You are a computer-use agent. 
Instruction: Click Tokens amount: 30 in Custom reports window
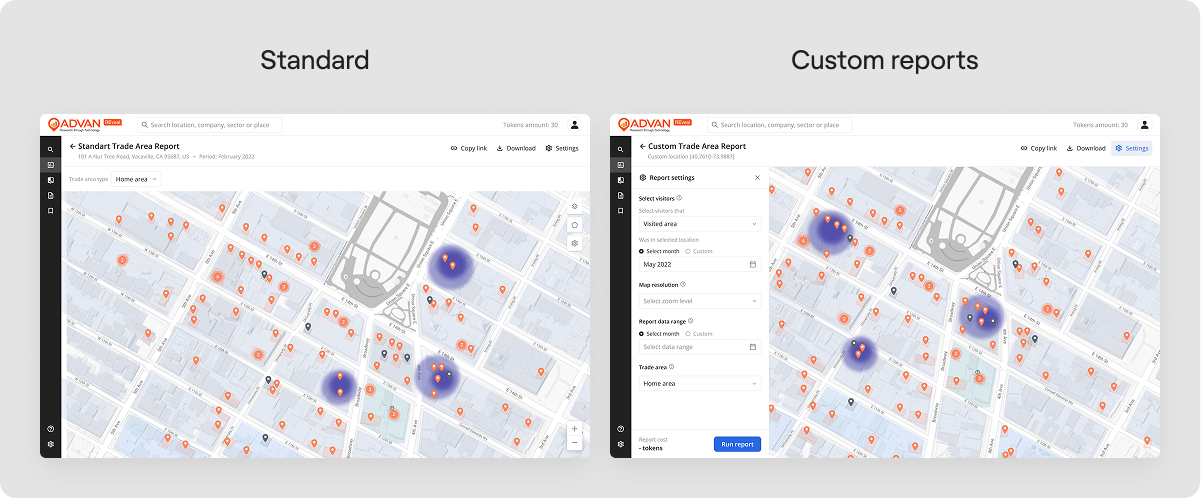pyautogui.click(x=1100, y=125)
